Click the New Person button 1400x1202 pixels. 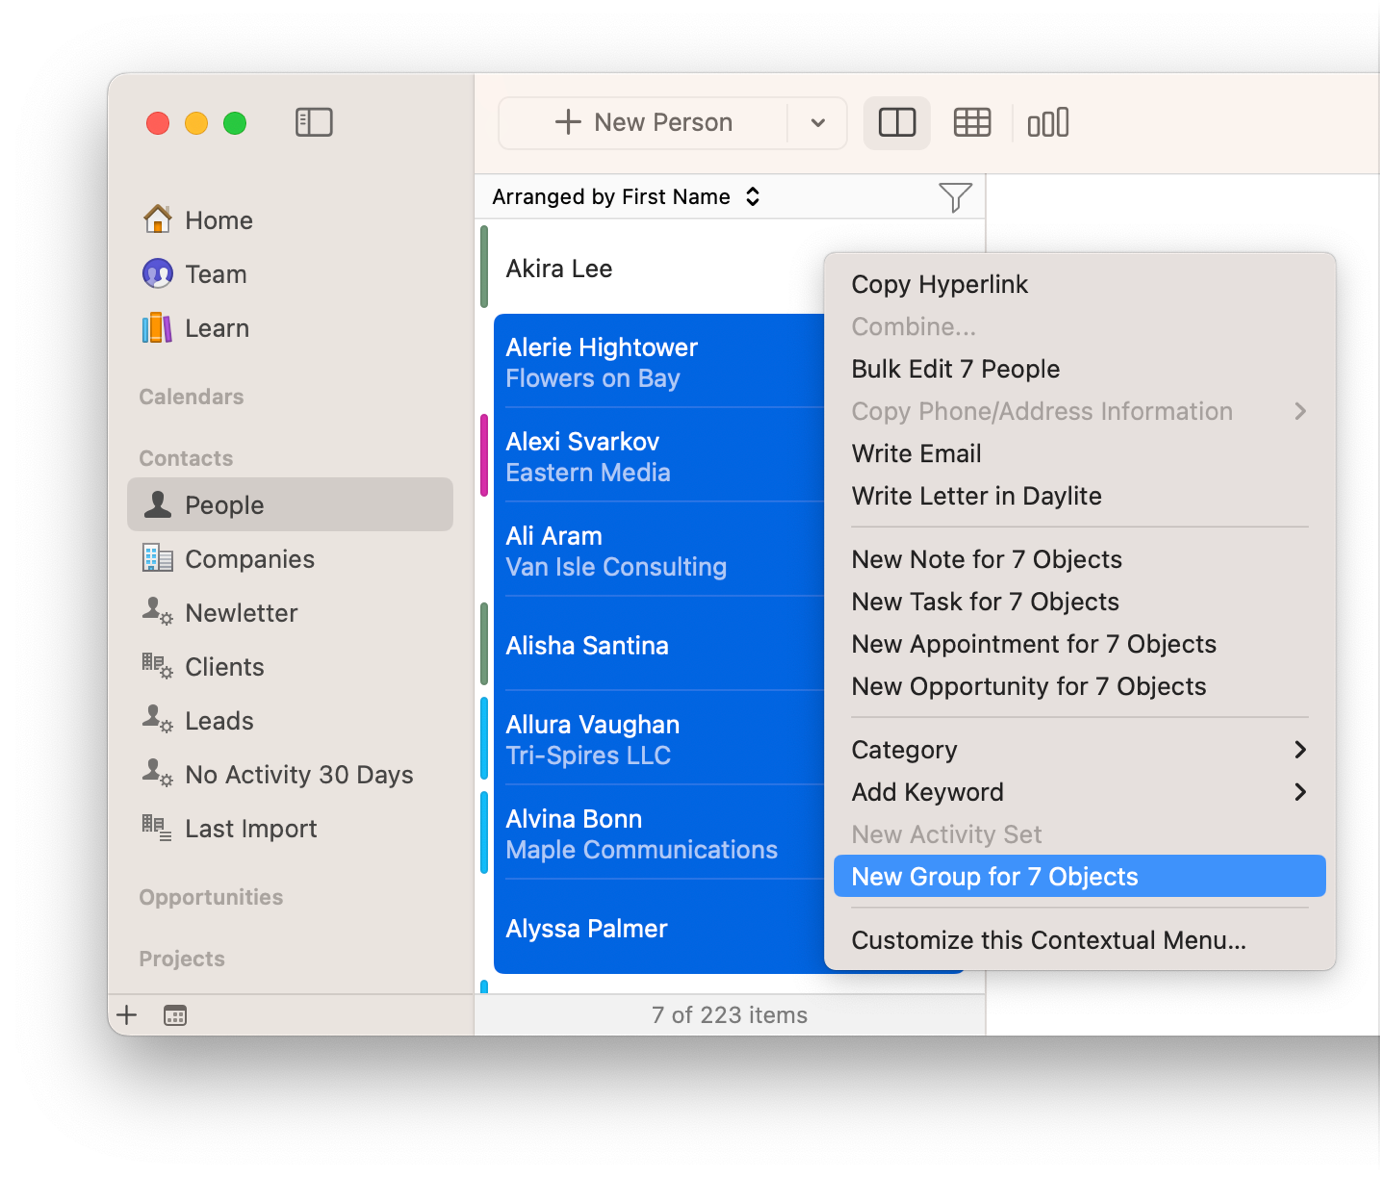(644, 123)
